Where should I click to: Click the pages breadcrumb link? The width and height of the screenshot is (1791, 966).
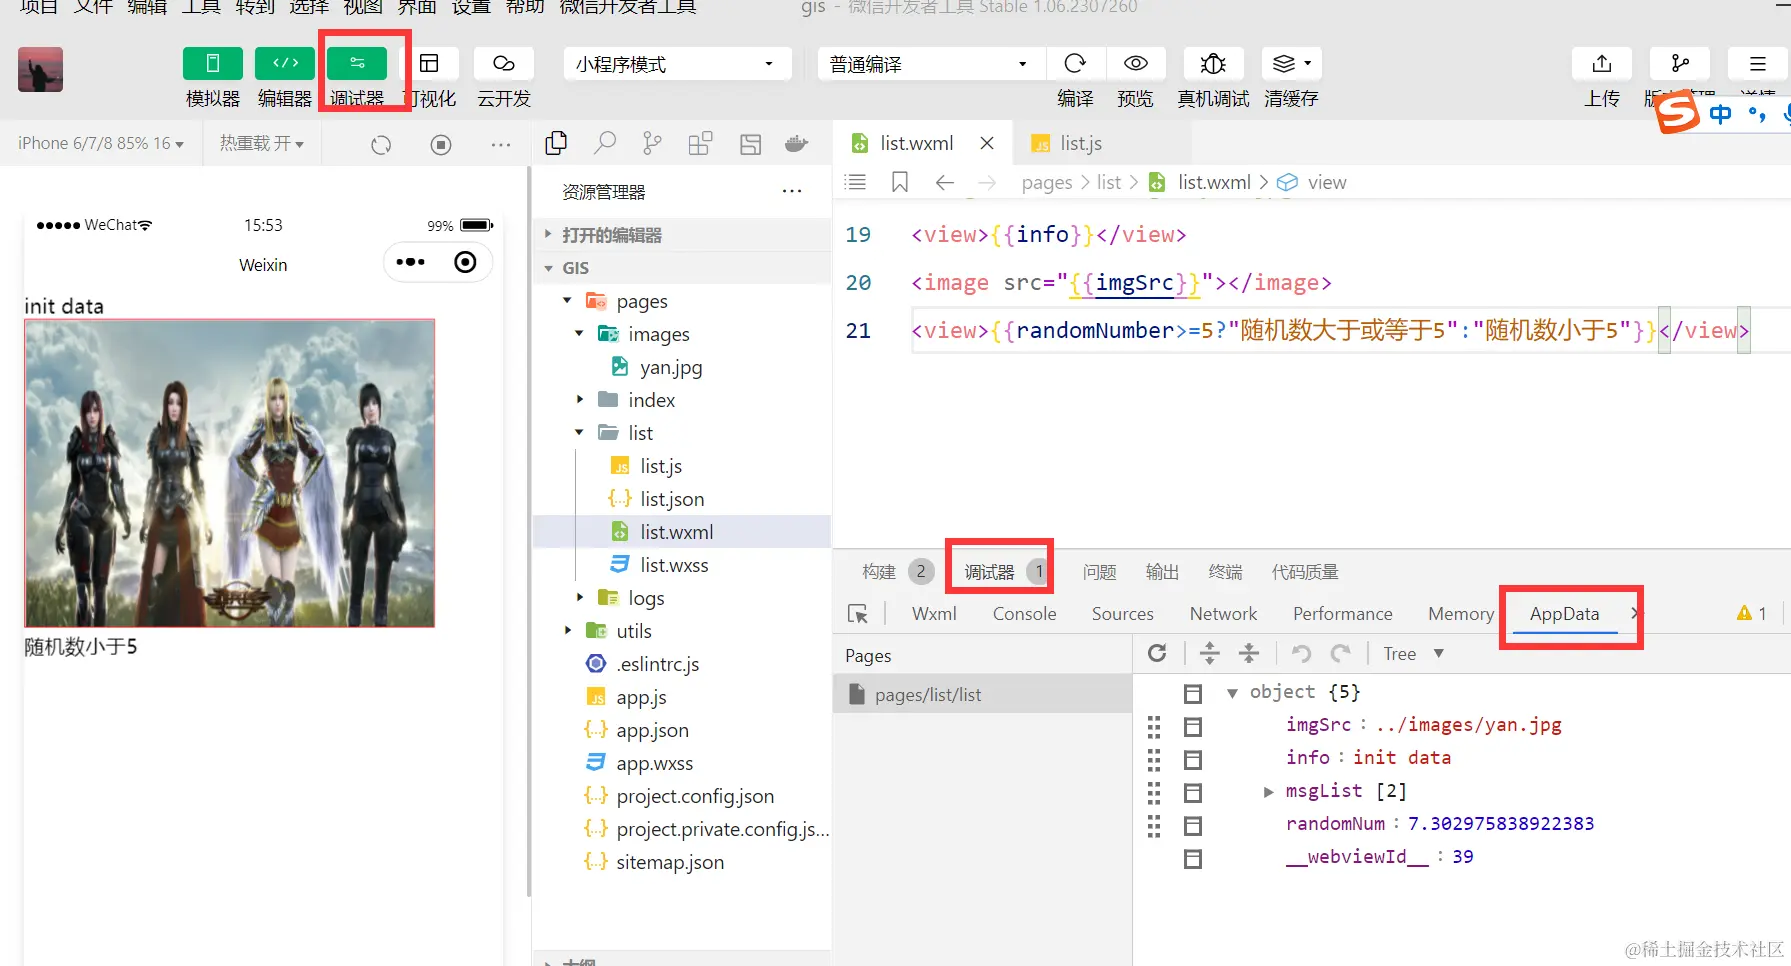point(1047,182)
